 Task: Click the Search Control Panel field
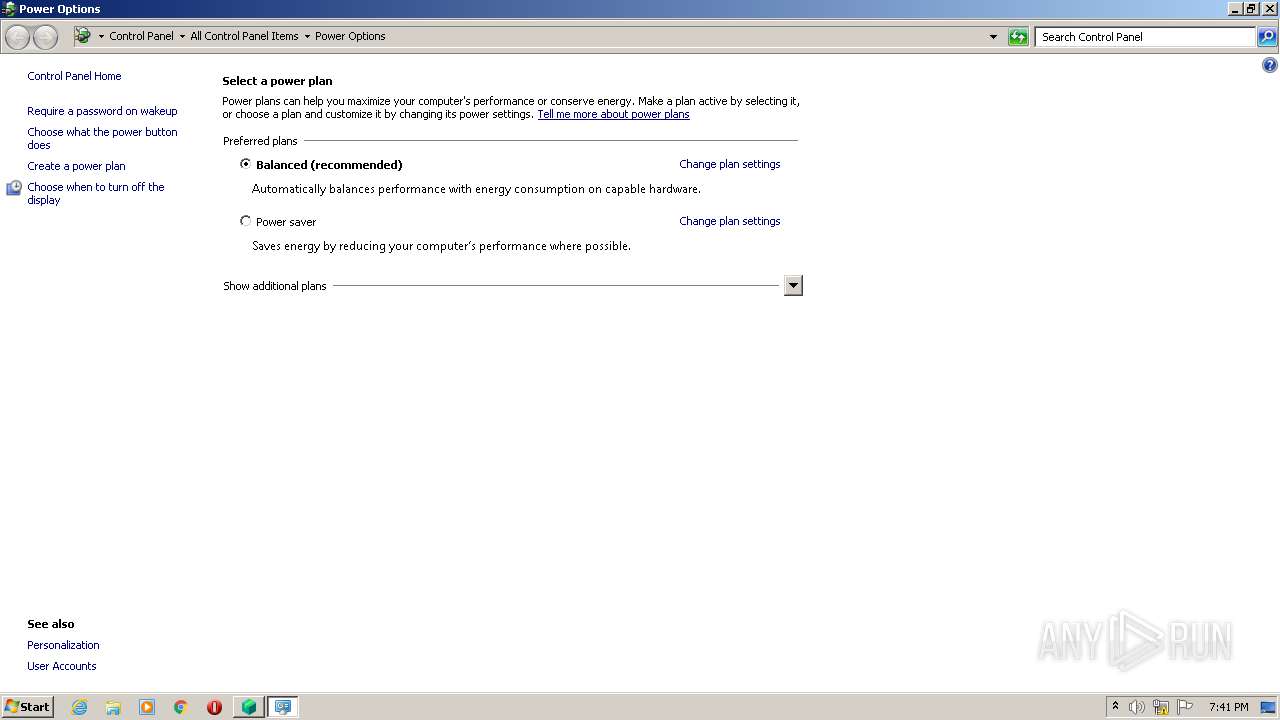click(1145, 37)
